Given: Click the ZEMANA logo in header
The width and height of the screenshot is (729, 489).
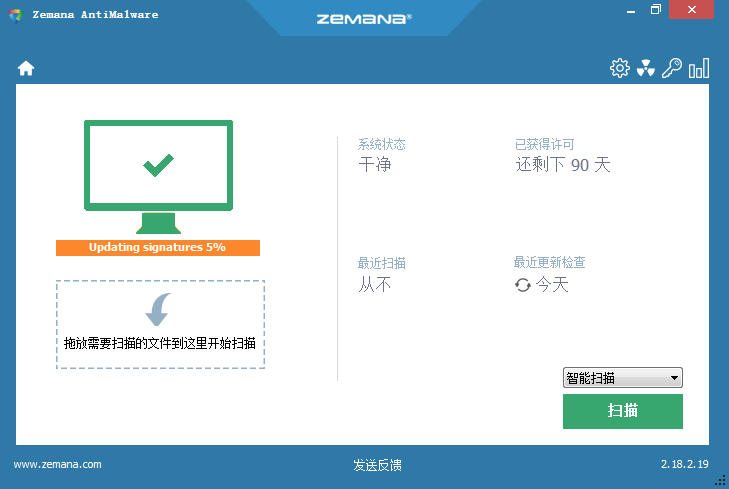Looking at the screenshot, I should pos(364,19).
